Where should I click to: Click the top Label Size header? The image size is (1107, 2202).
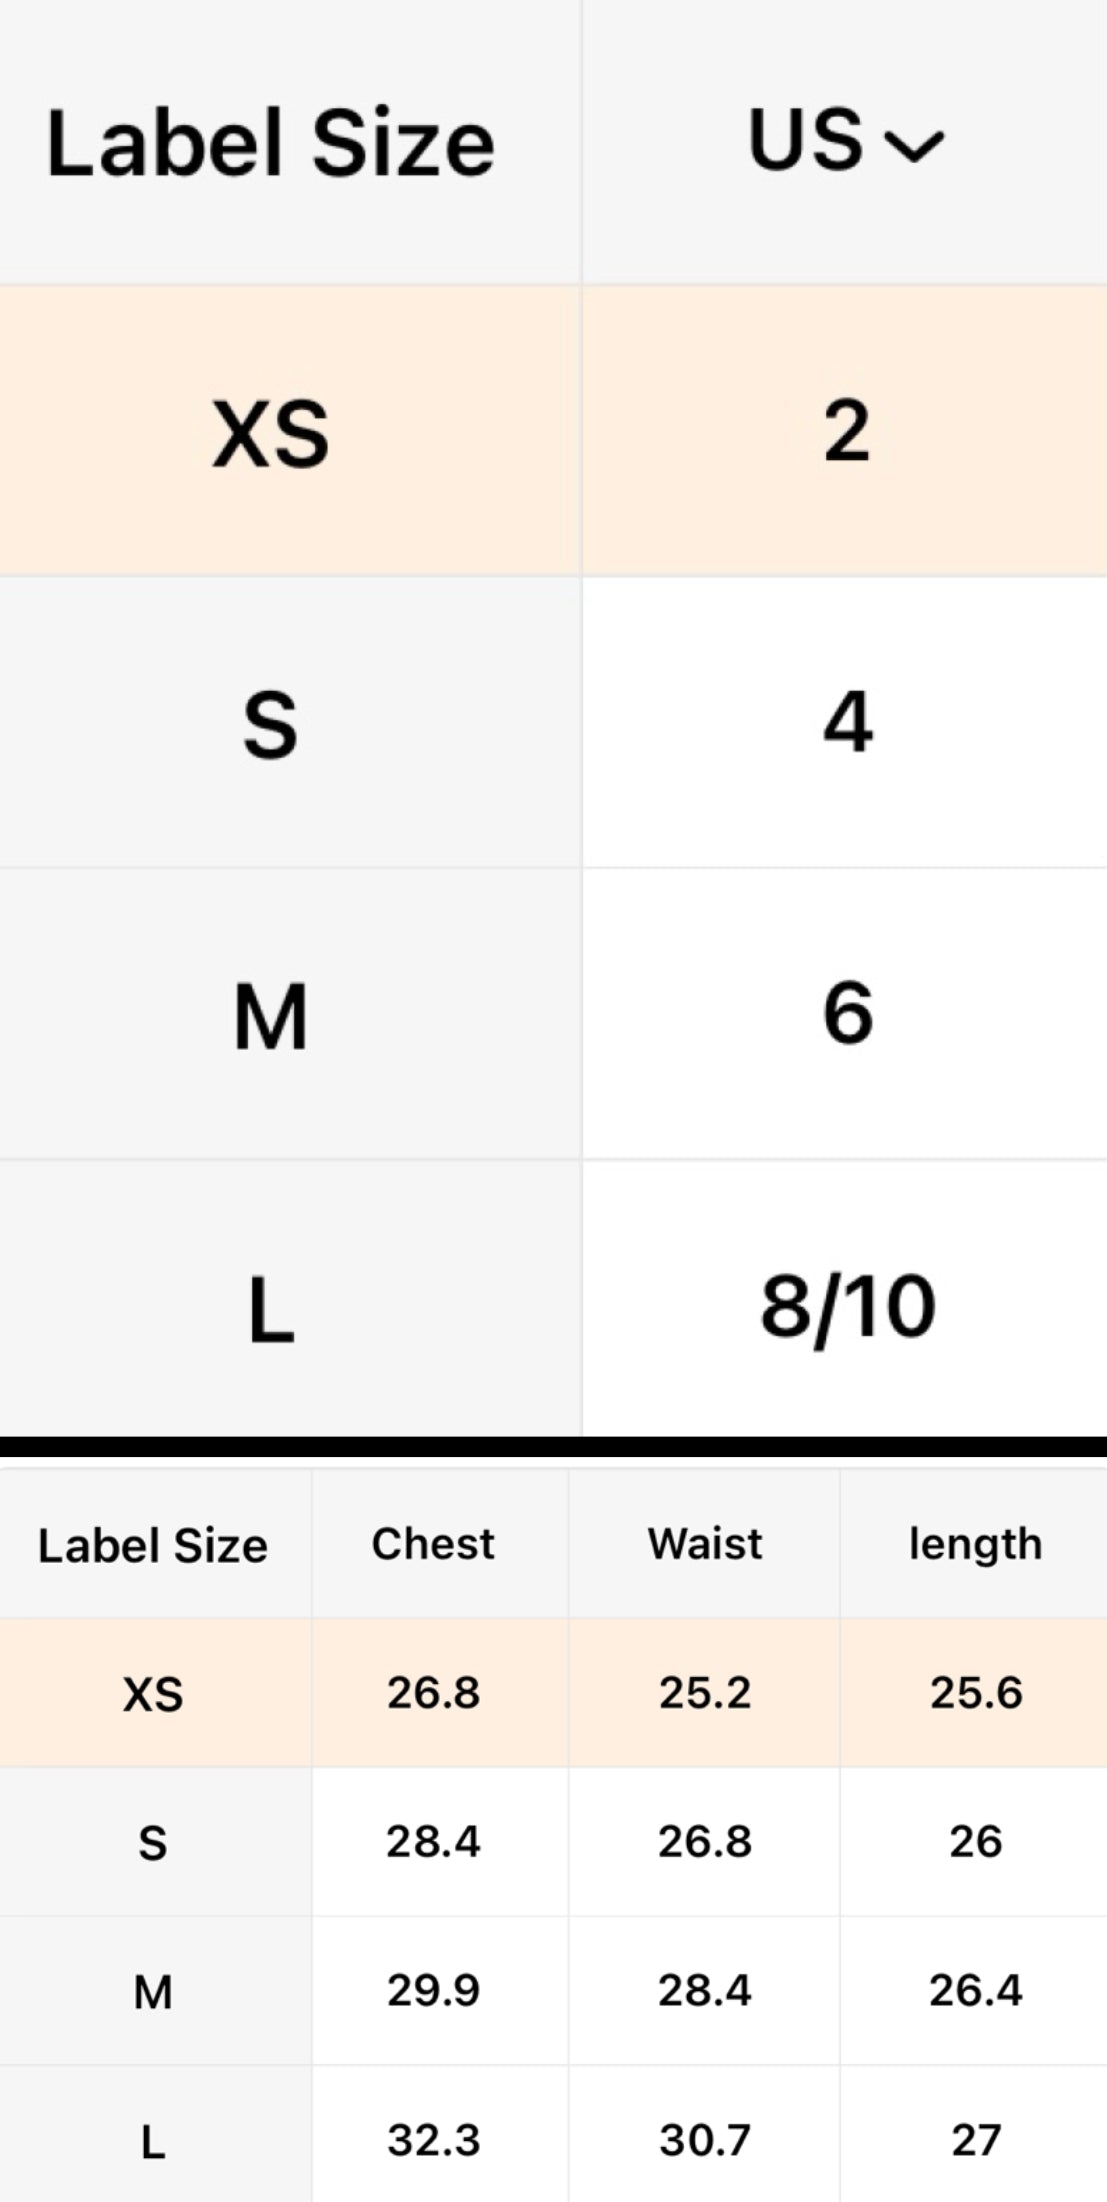click(270, 142)
